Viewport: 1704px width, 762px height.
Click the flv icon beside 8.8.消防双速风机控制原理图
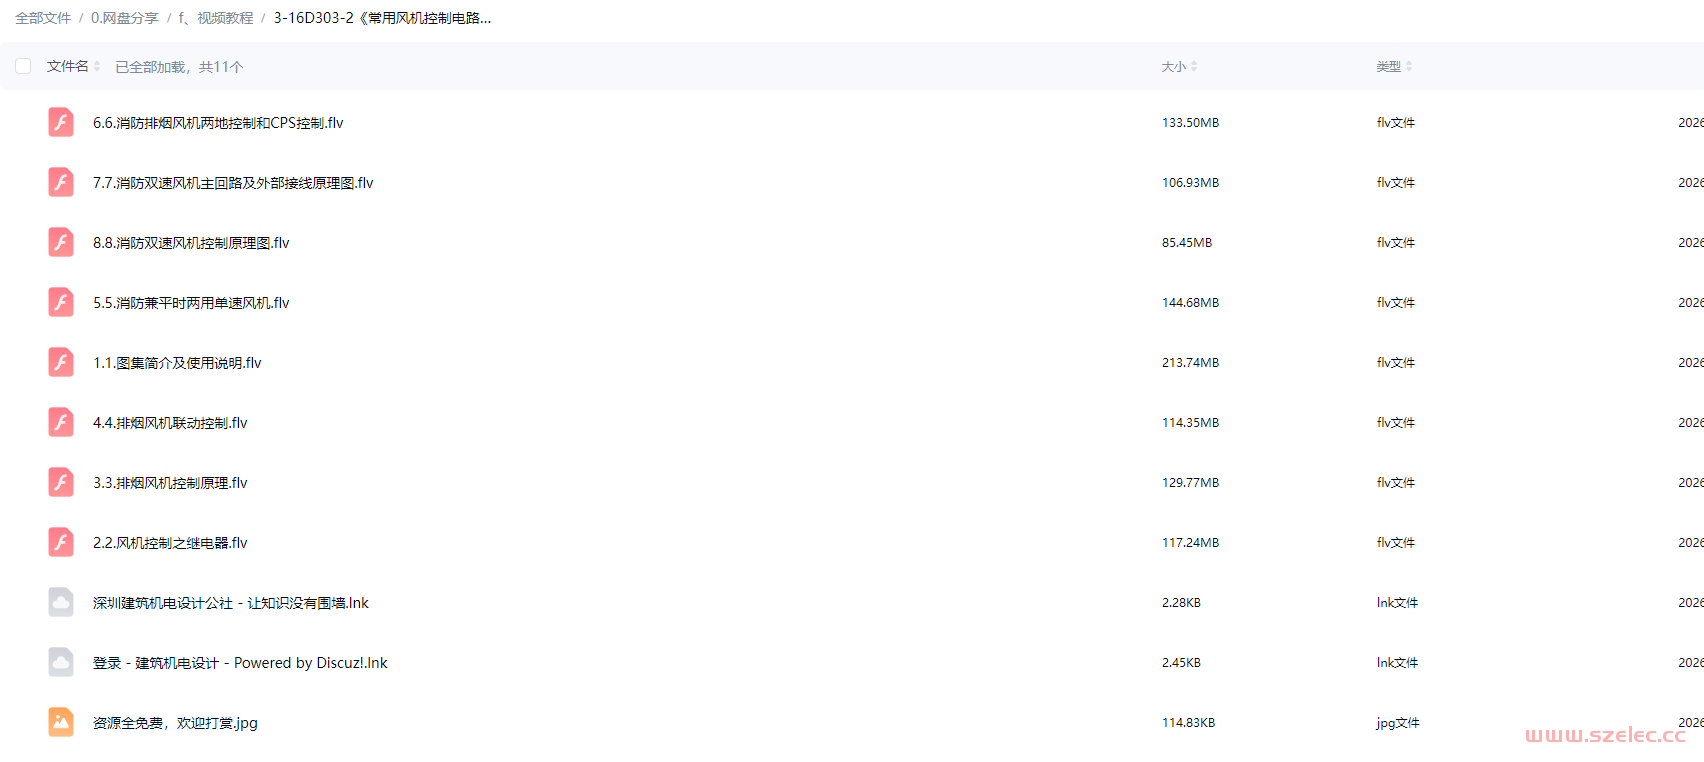point(61,242)
